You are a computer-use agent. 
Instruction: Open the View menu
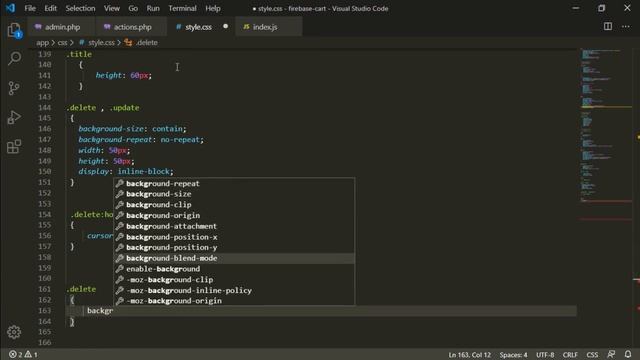click(x=111, y=8)
